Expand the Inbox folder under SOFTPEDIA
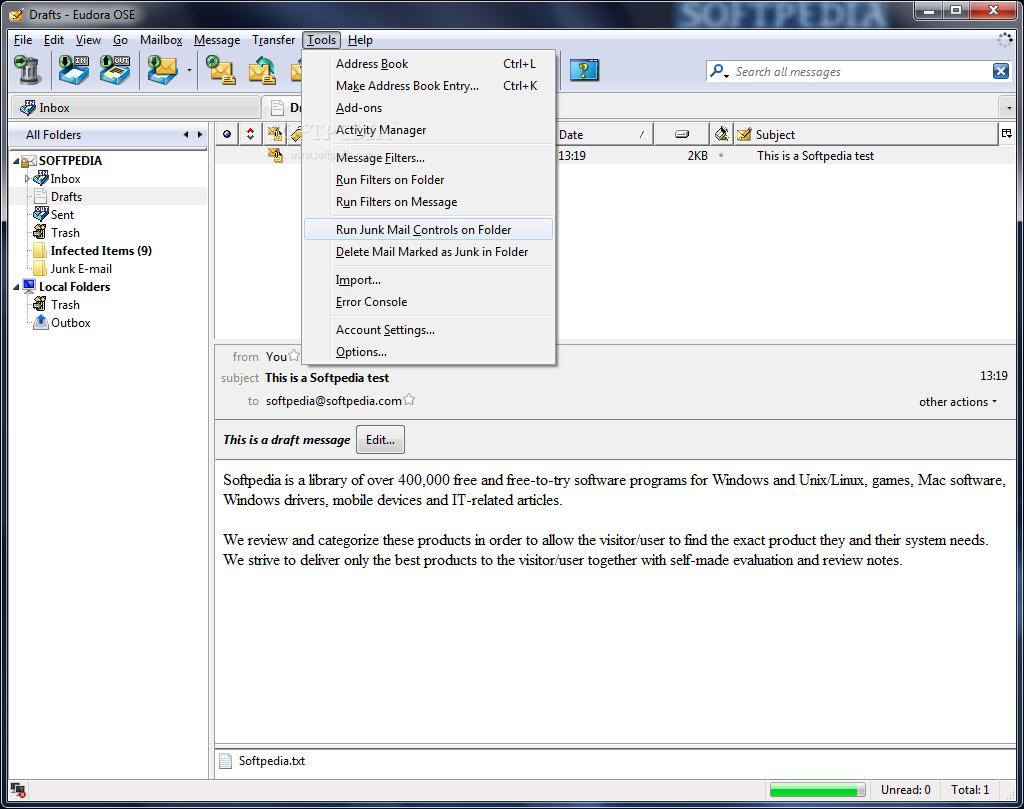The image size is (1024, 809). 27,178
